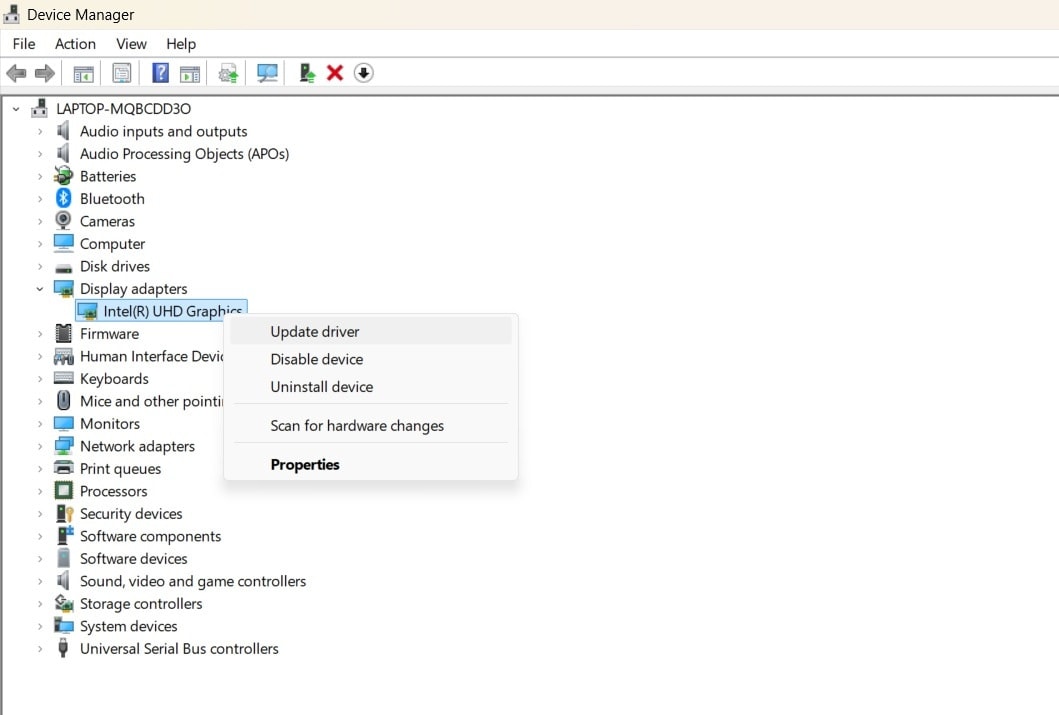
Task: Click Scan for hardware changes monitor icon
Action: coord(267,73)
